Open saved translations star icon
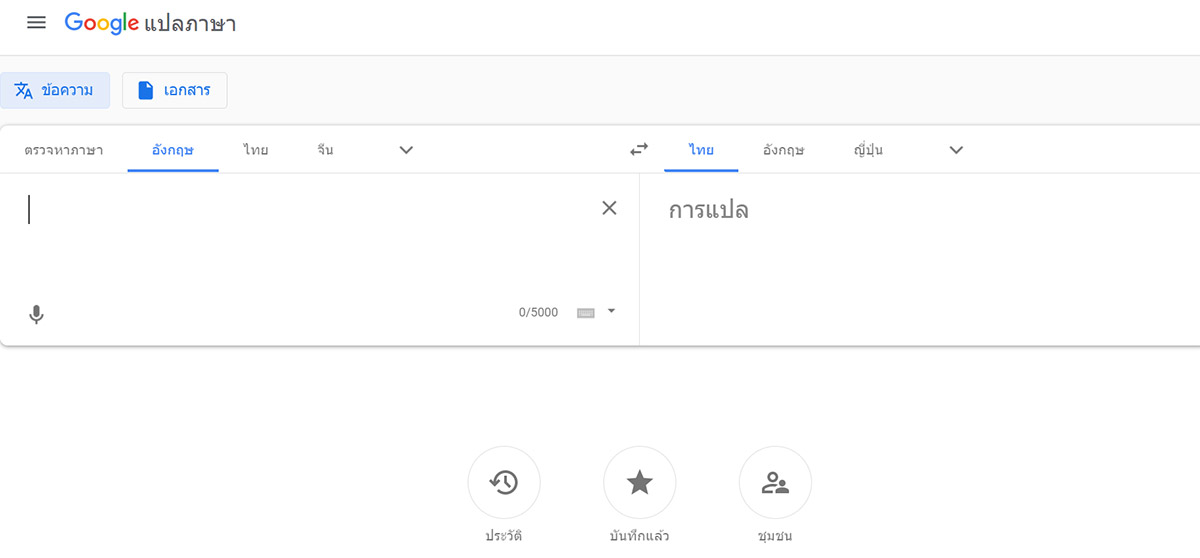Screen dimensions: 1200x558 click(x=640, y=483)
